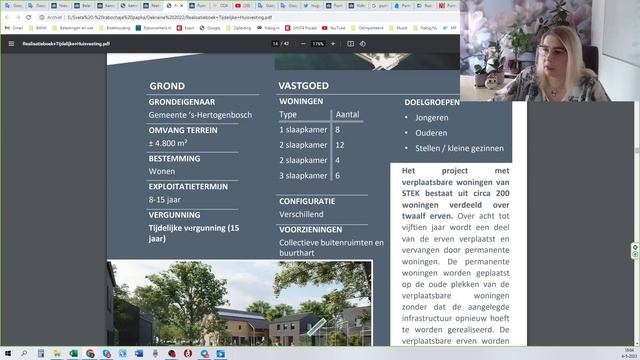640x360 pixels.
Task: Close the active PDF browser tab
Action: [182, 6]
